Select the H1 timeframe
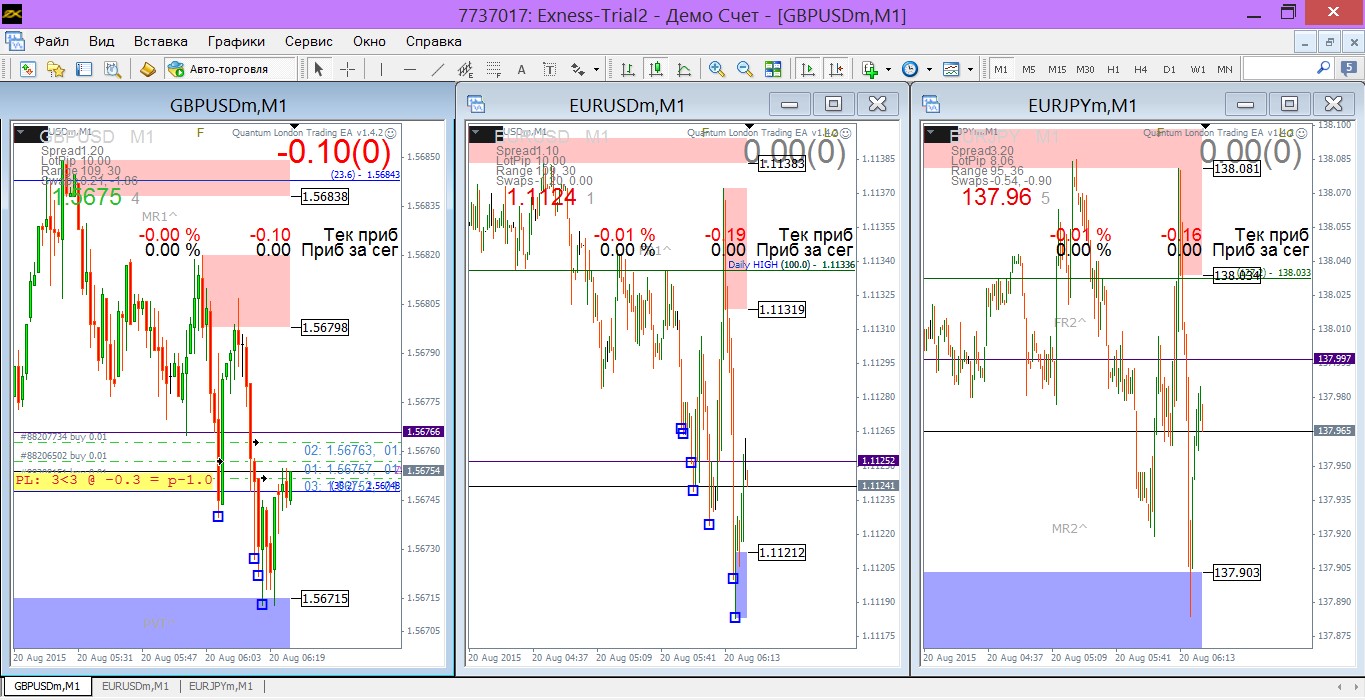This screenshot has height=700, width=1365. click(1113, 69)
